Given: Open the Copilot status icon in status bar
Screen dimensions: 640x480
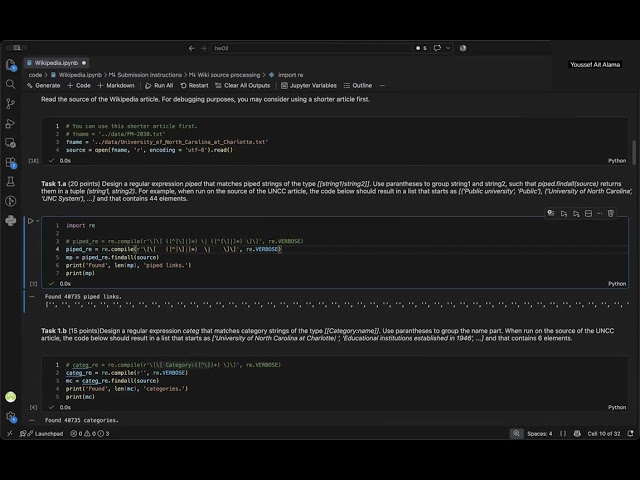Looking at the screenshot, I should click(577, 433).
